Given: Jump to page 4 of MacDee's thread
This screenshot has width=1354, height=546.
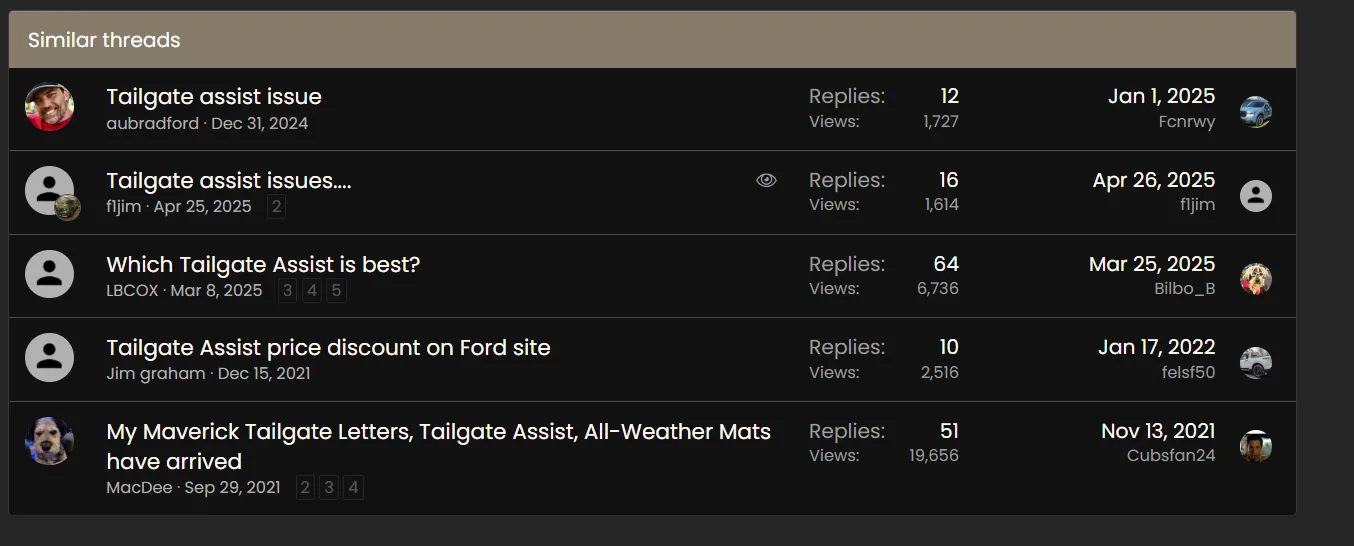Looking at the screenshot, I should click(x=353, y=488).
